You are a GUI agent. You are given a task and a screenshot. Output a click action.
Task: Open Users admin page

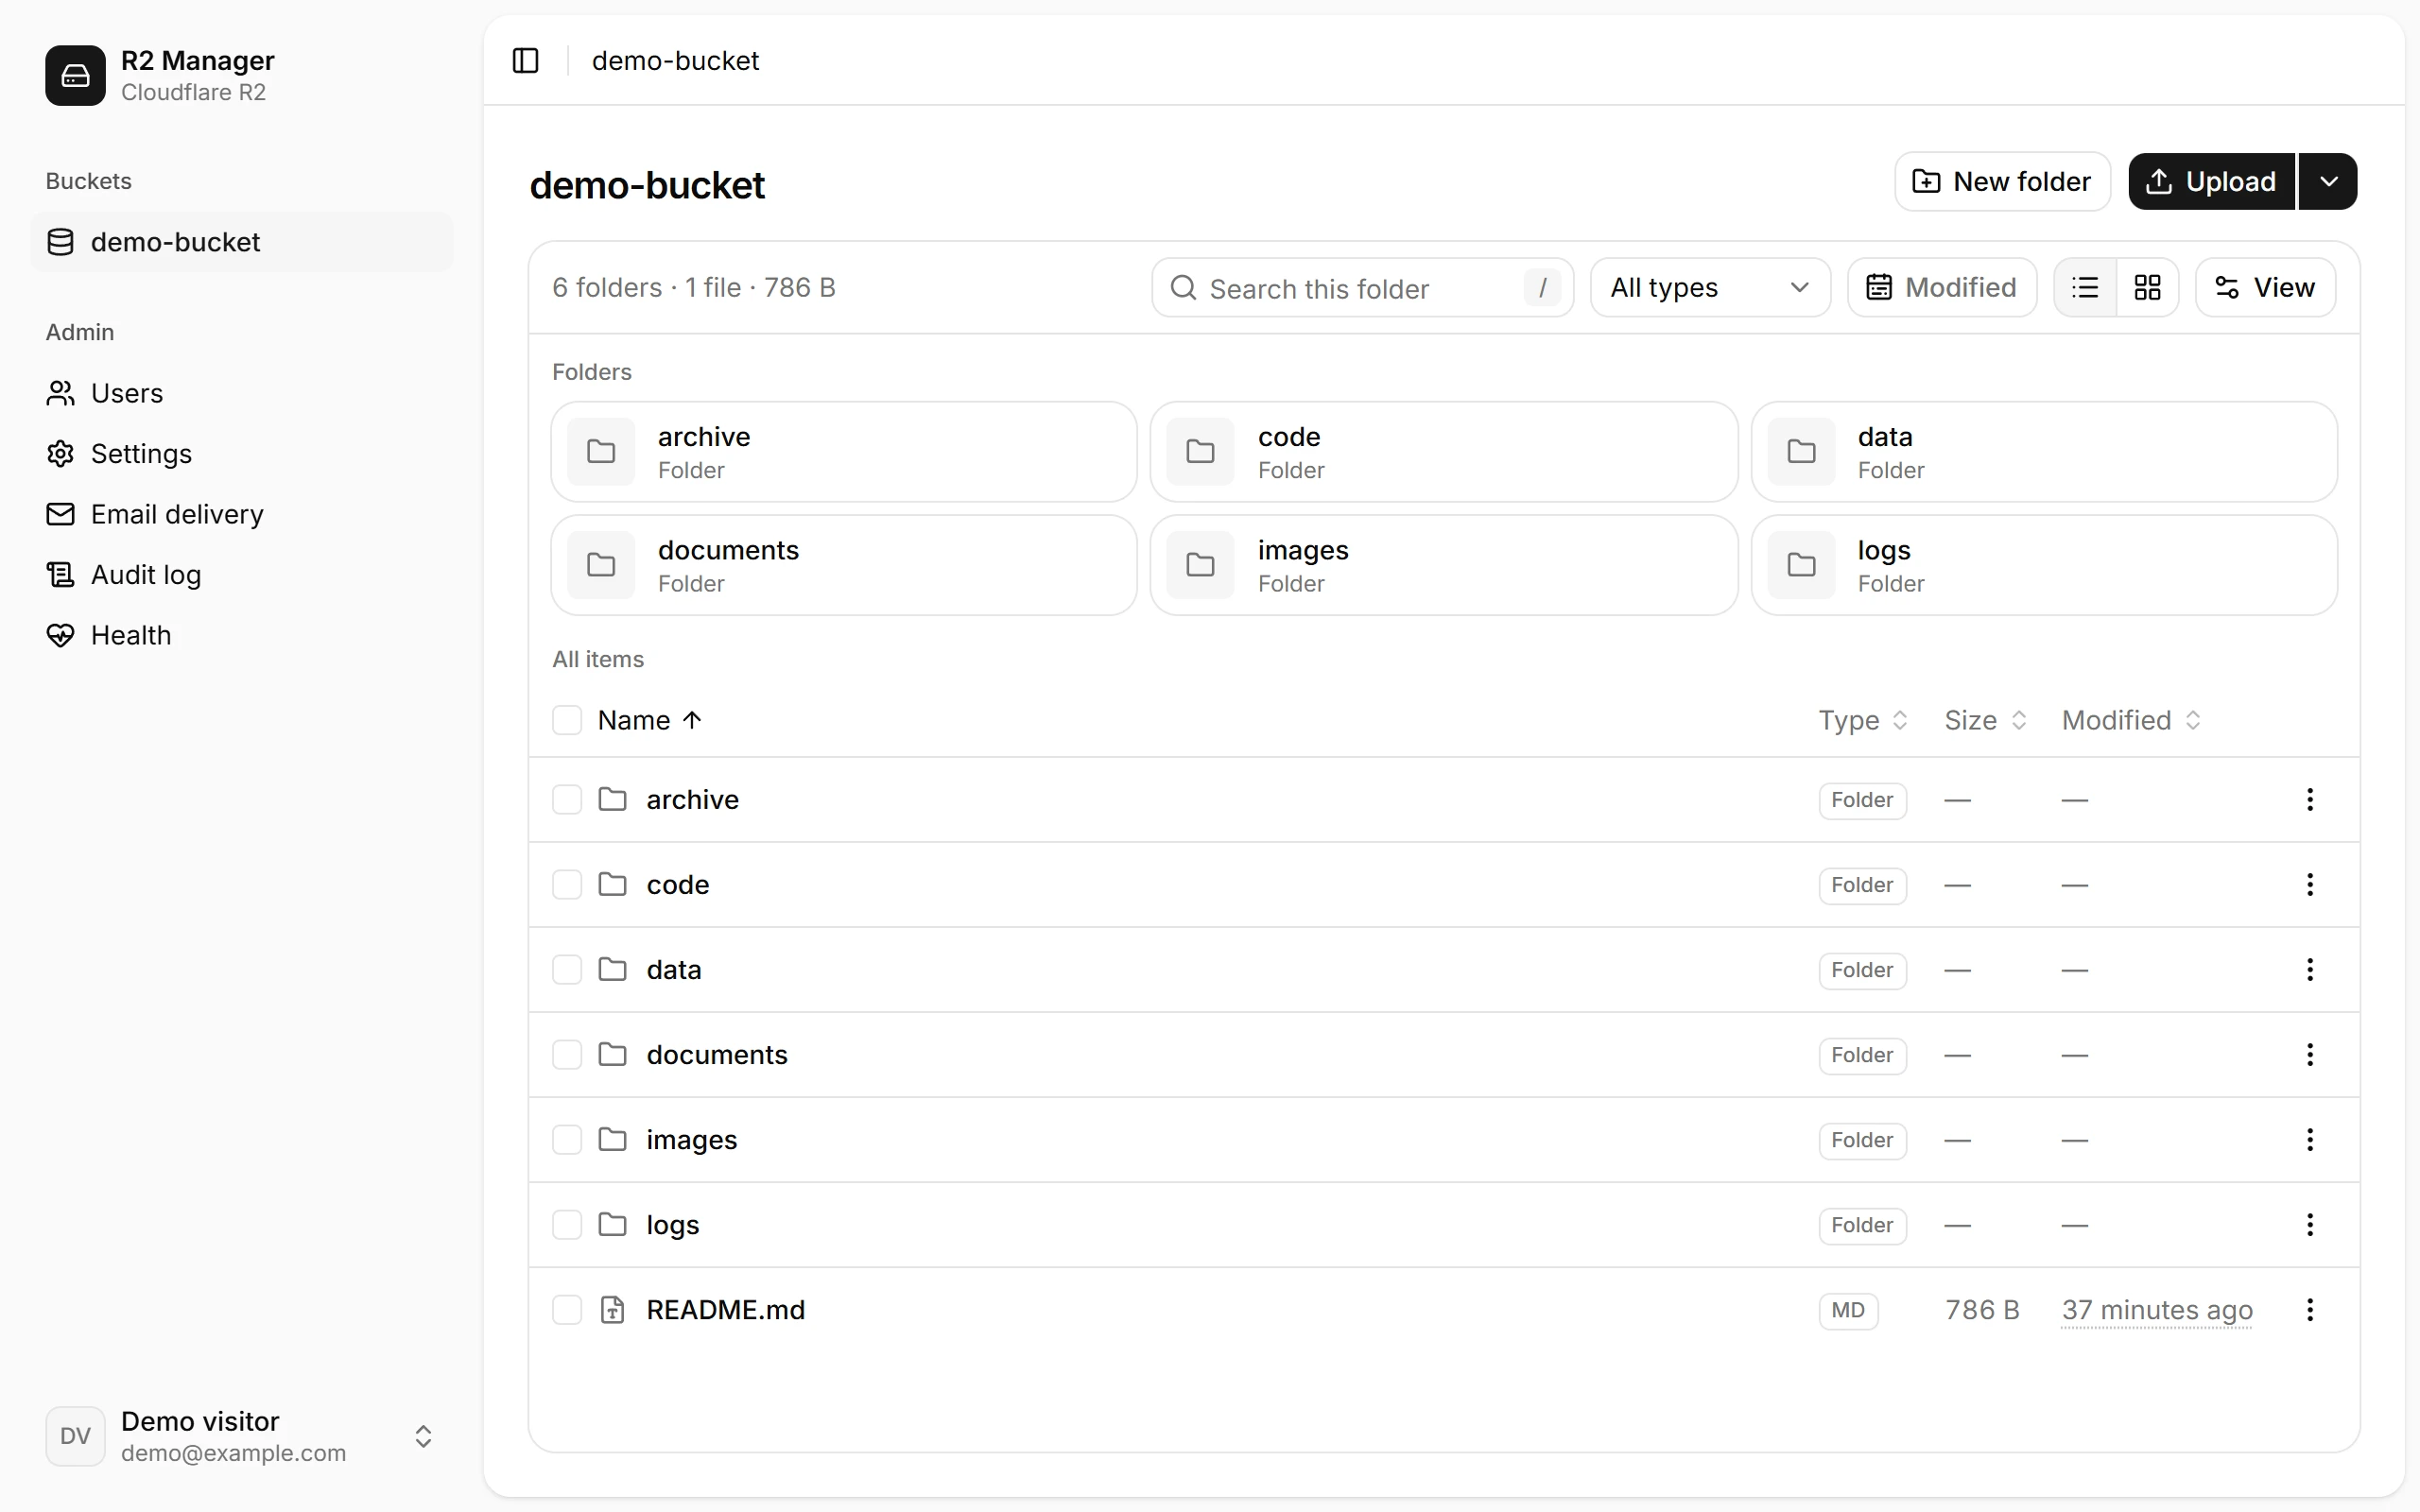pos(242,393)
